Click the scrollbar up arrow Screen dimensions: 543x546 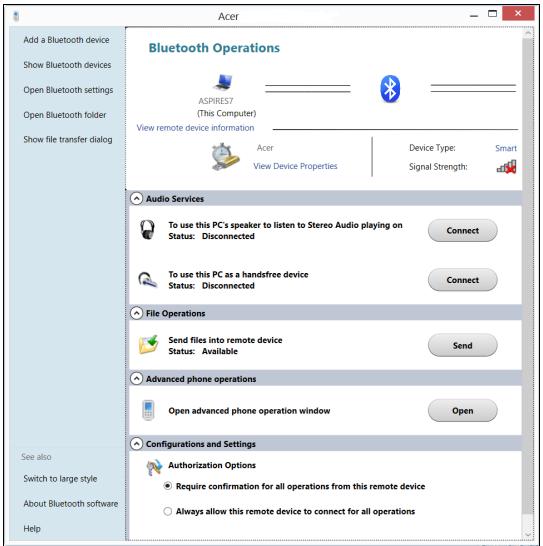pyautogui.click(x=528, y=33)
